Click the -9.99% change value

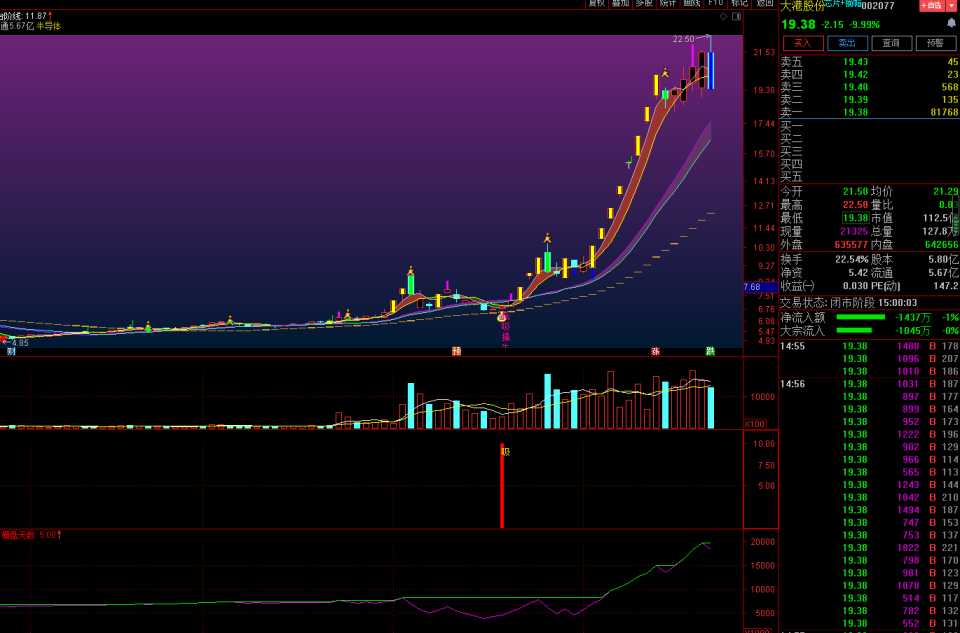pos(866,25)
